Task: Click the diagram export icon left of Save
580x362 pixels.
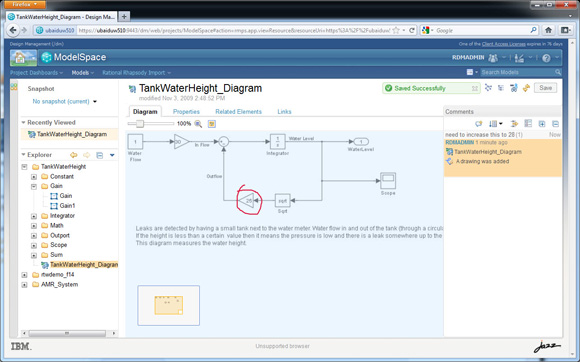Action: coord(514,88)
